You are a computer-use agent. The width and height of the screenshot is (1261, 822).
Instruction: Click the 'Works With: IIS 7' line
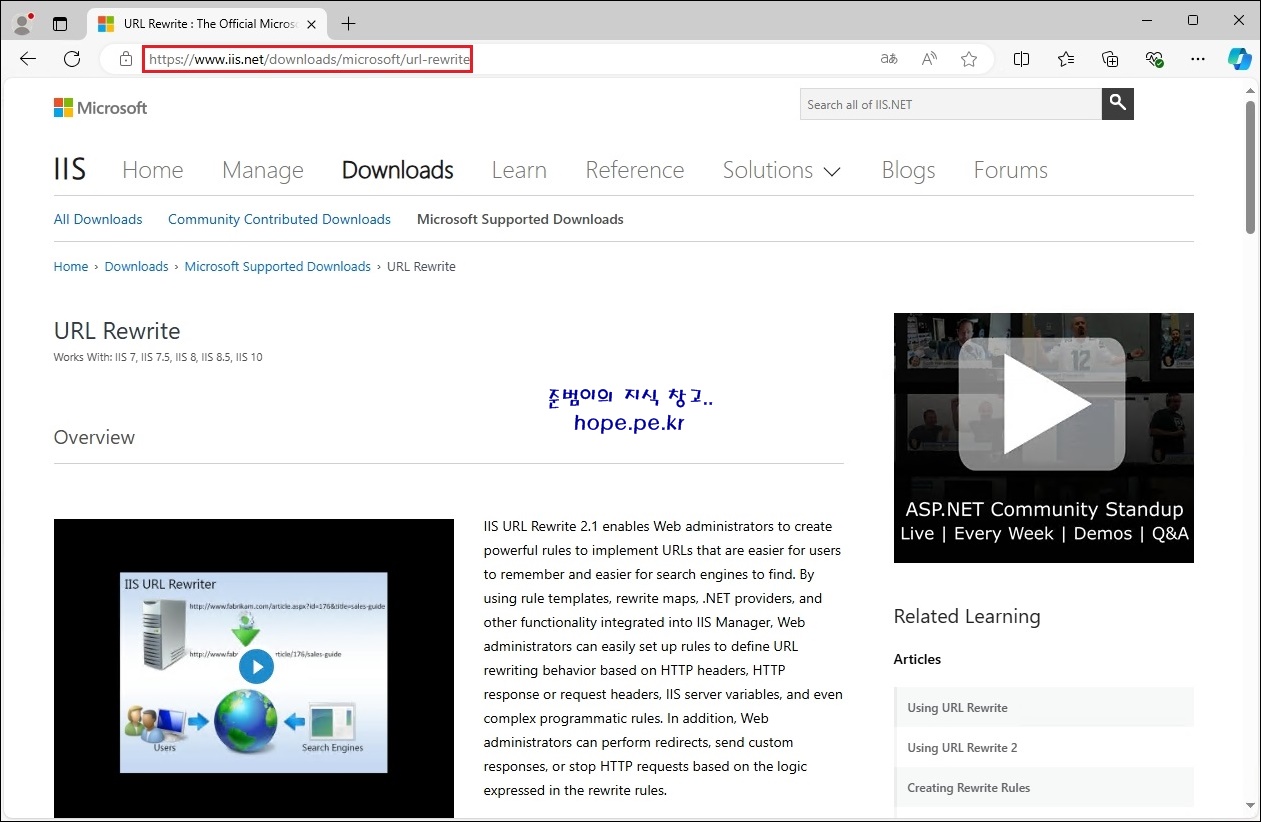pyautogui.click(x=158, y=357)
